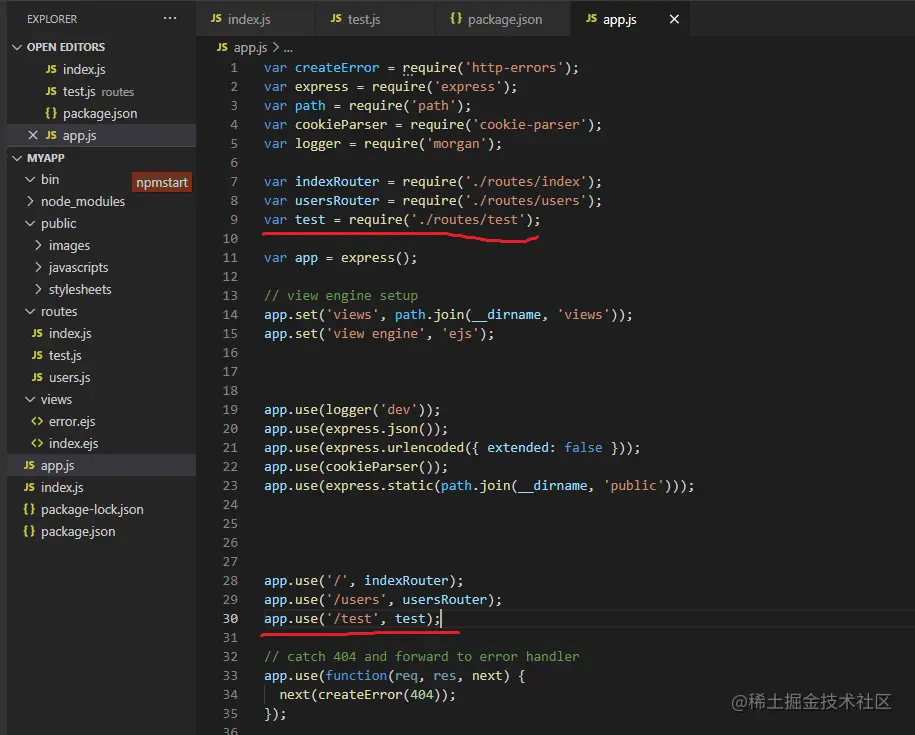Screen dimensions: 915x735
Task: Open root index.js below app.js
Action: (x=61, y=487)
